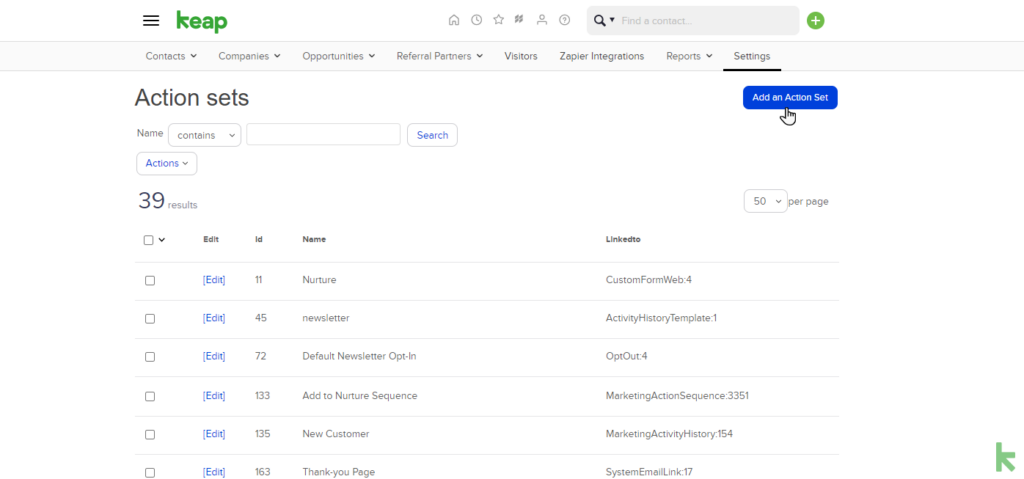Click Edit link for newsletter
The image size is (1024, 479).
(x=214, y=318)
